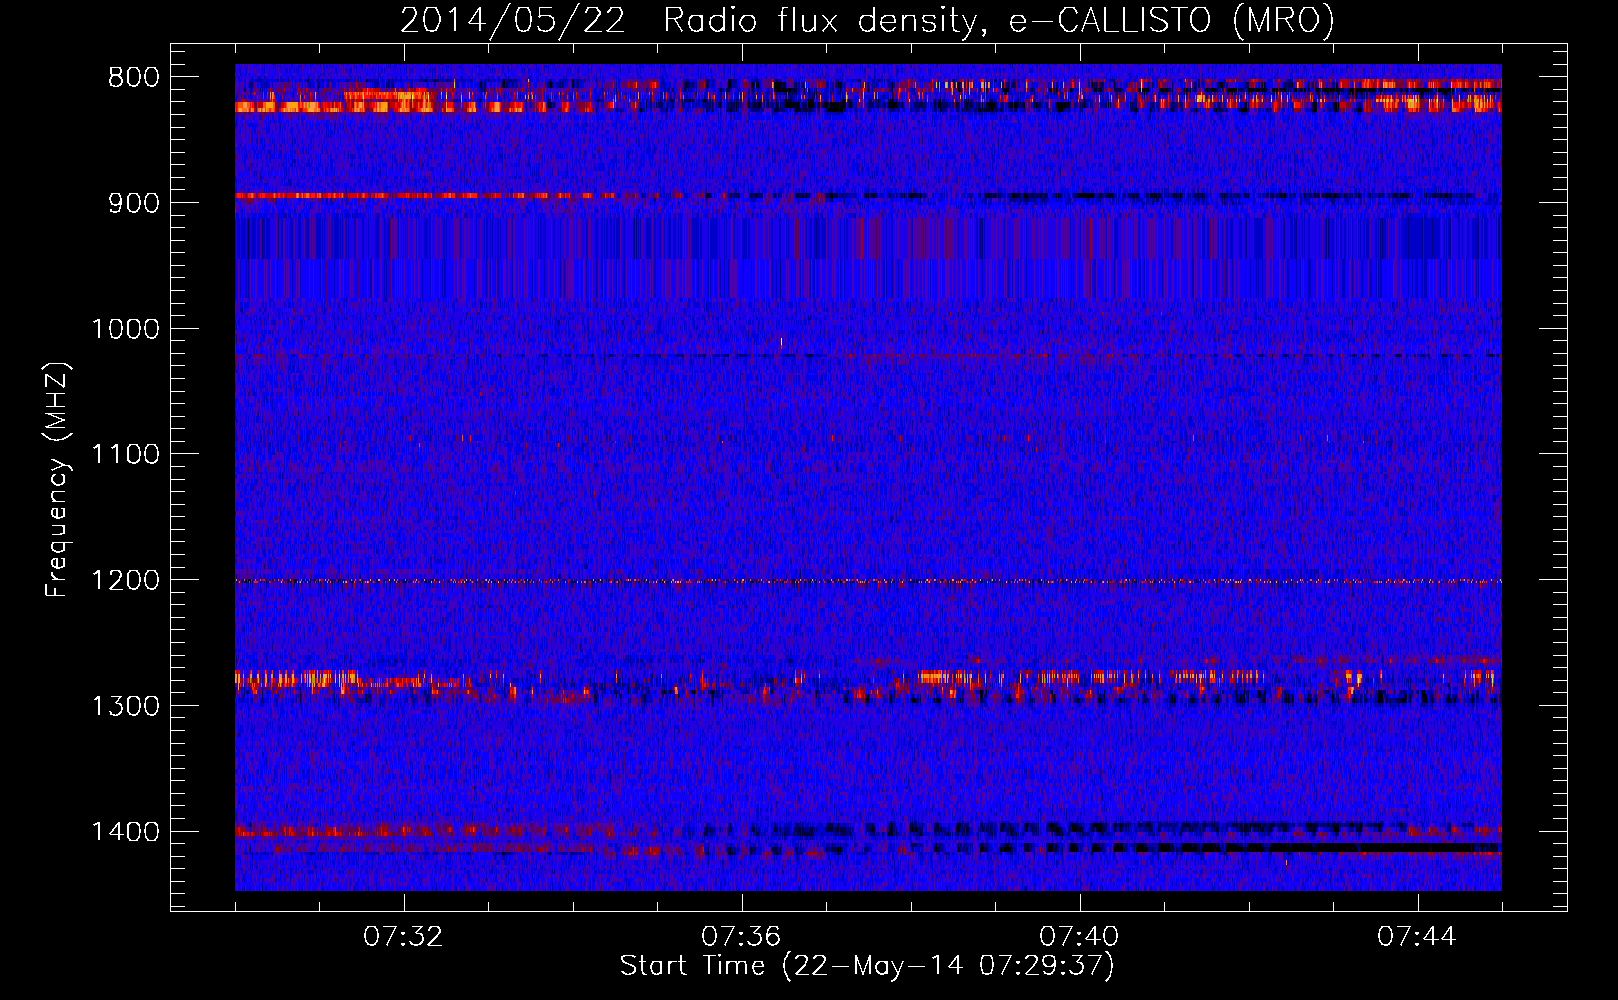
Task: Click the 1100 frequency tick label
Action: [125, 455]
